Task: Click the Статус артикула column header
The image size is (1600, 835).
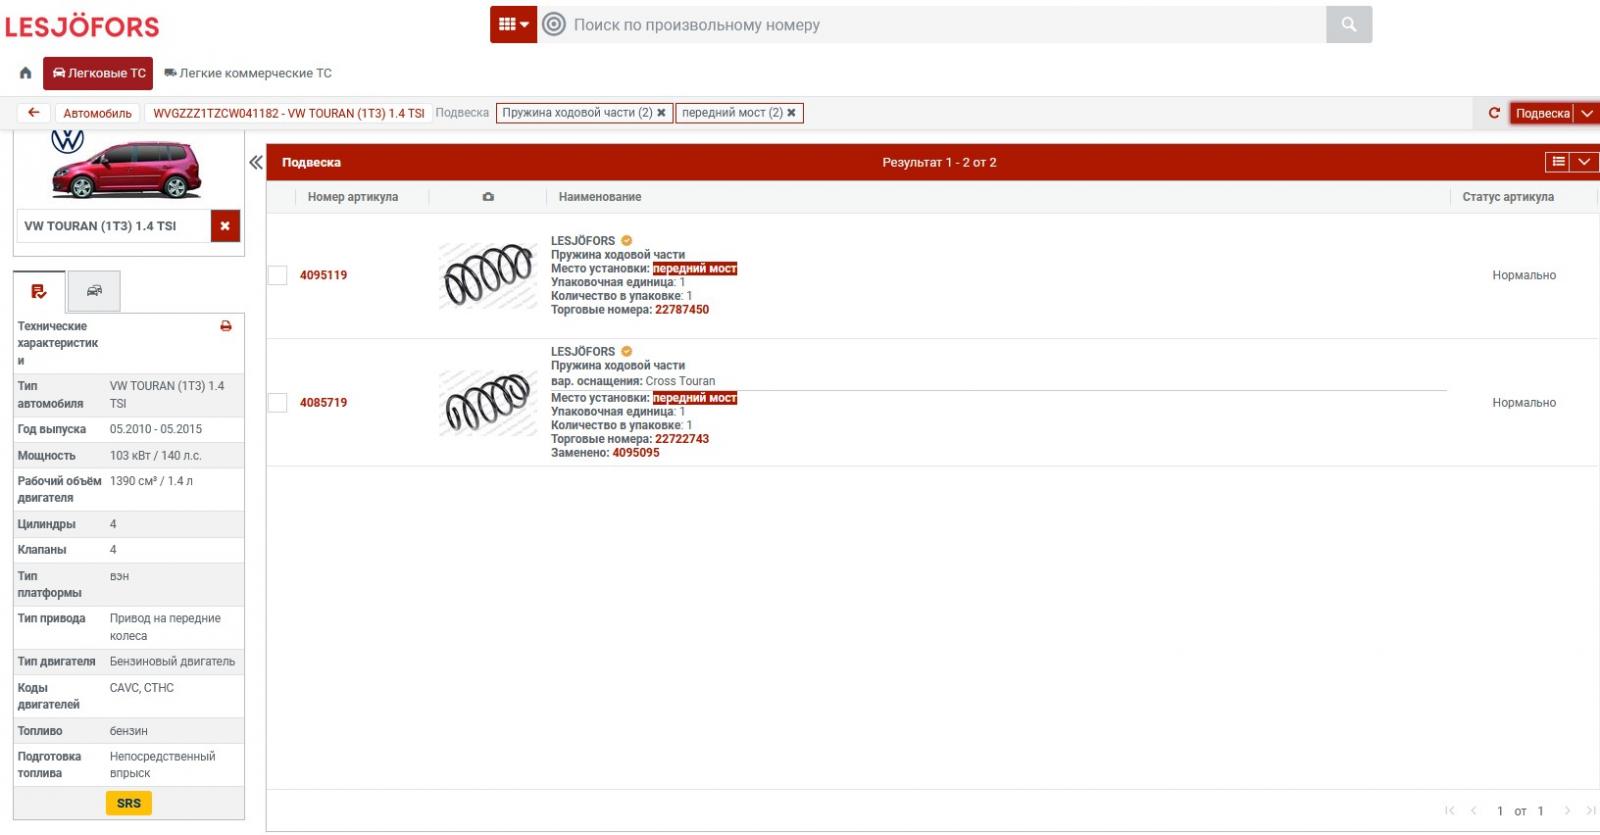Action: point(1508,197)
